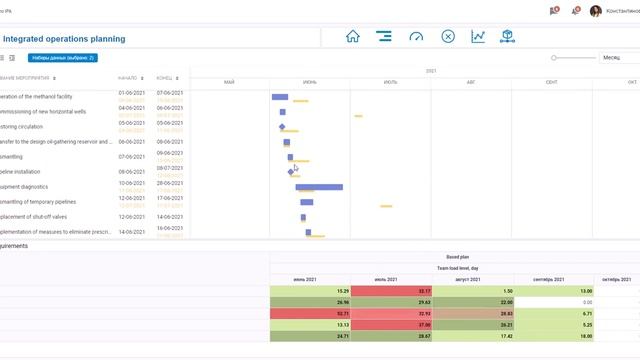This screenshot has height=360, width=640.
Task: Select the pipeline installation activity row
Action: click(x=94, y=172)
